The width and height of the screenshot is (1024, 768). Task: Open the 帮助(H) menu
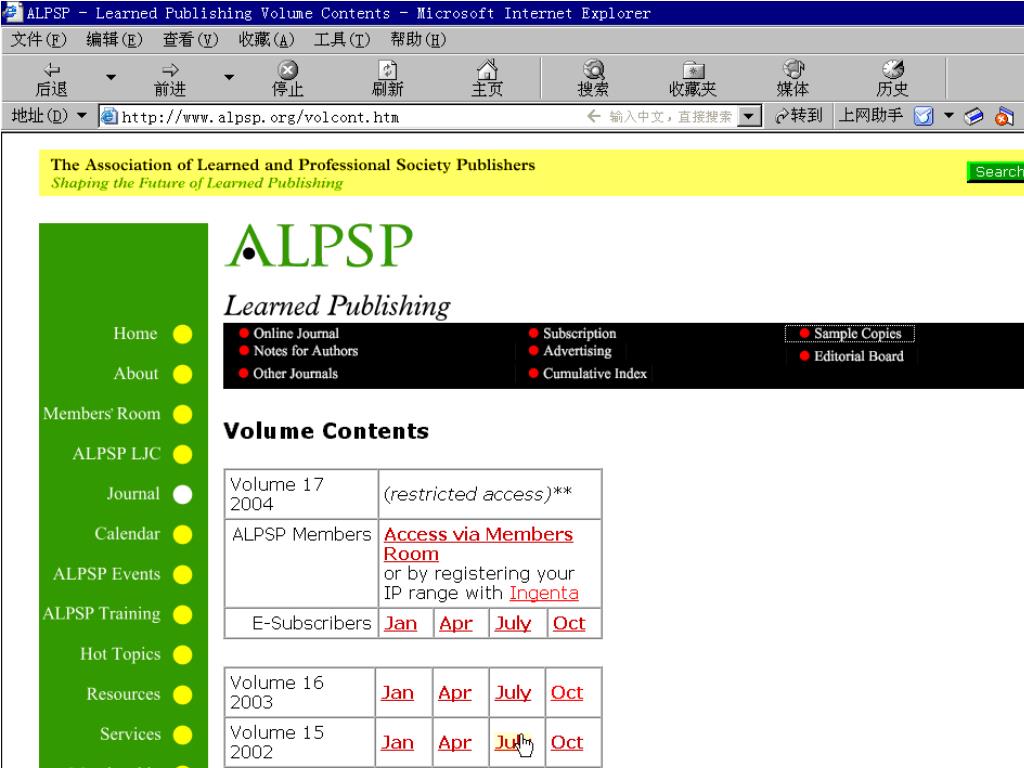coord(418,40)
